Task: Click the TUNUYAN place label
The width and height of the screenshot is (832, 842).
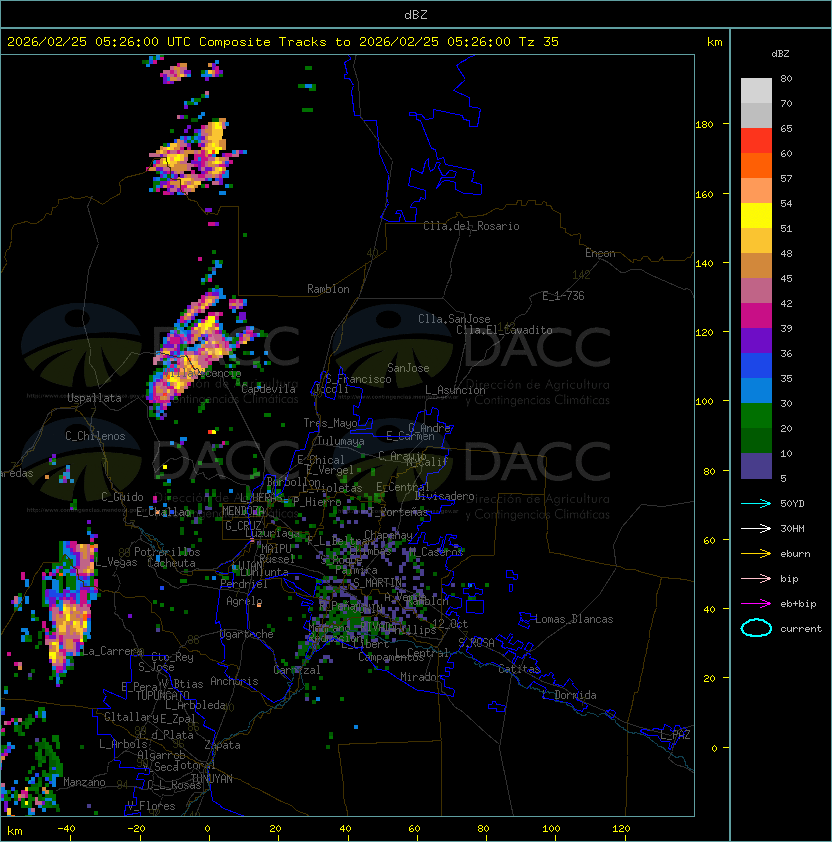Action: click(212, 779)
